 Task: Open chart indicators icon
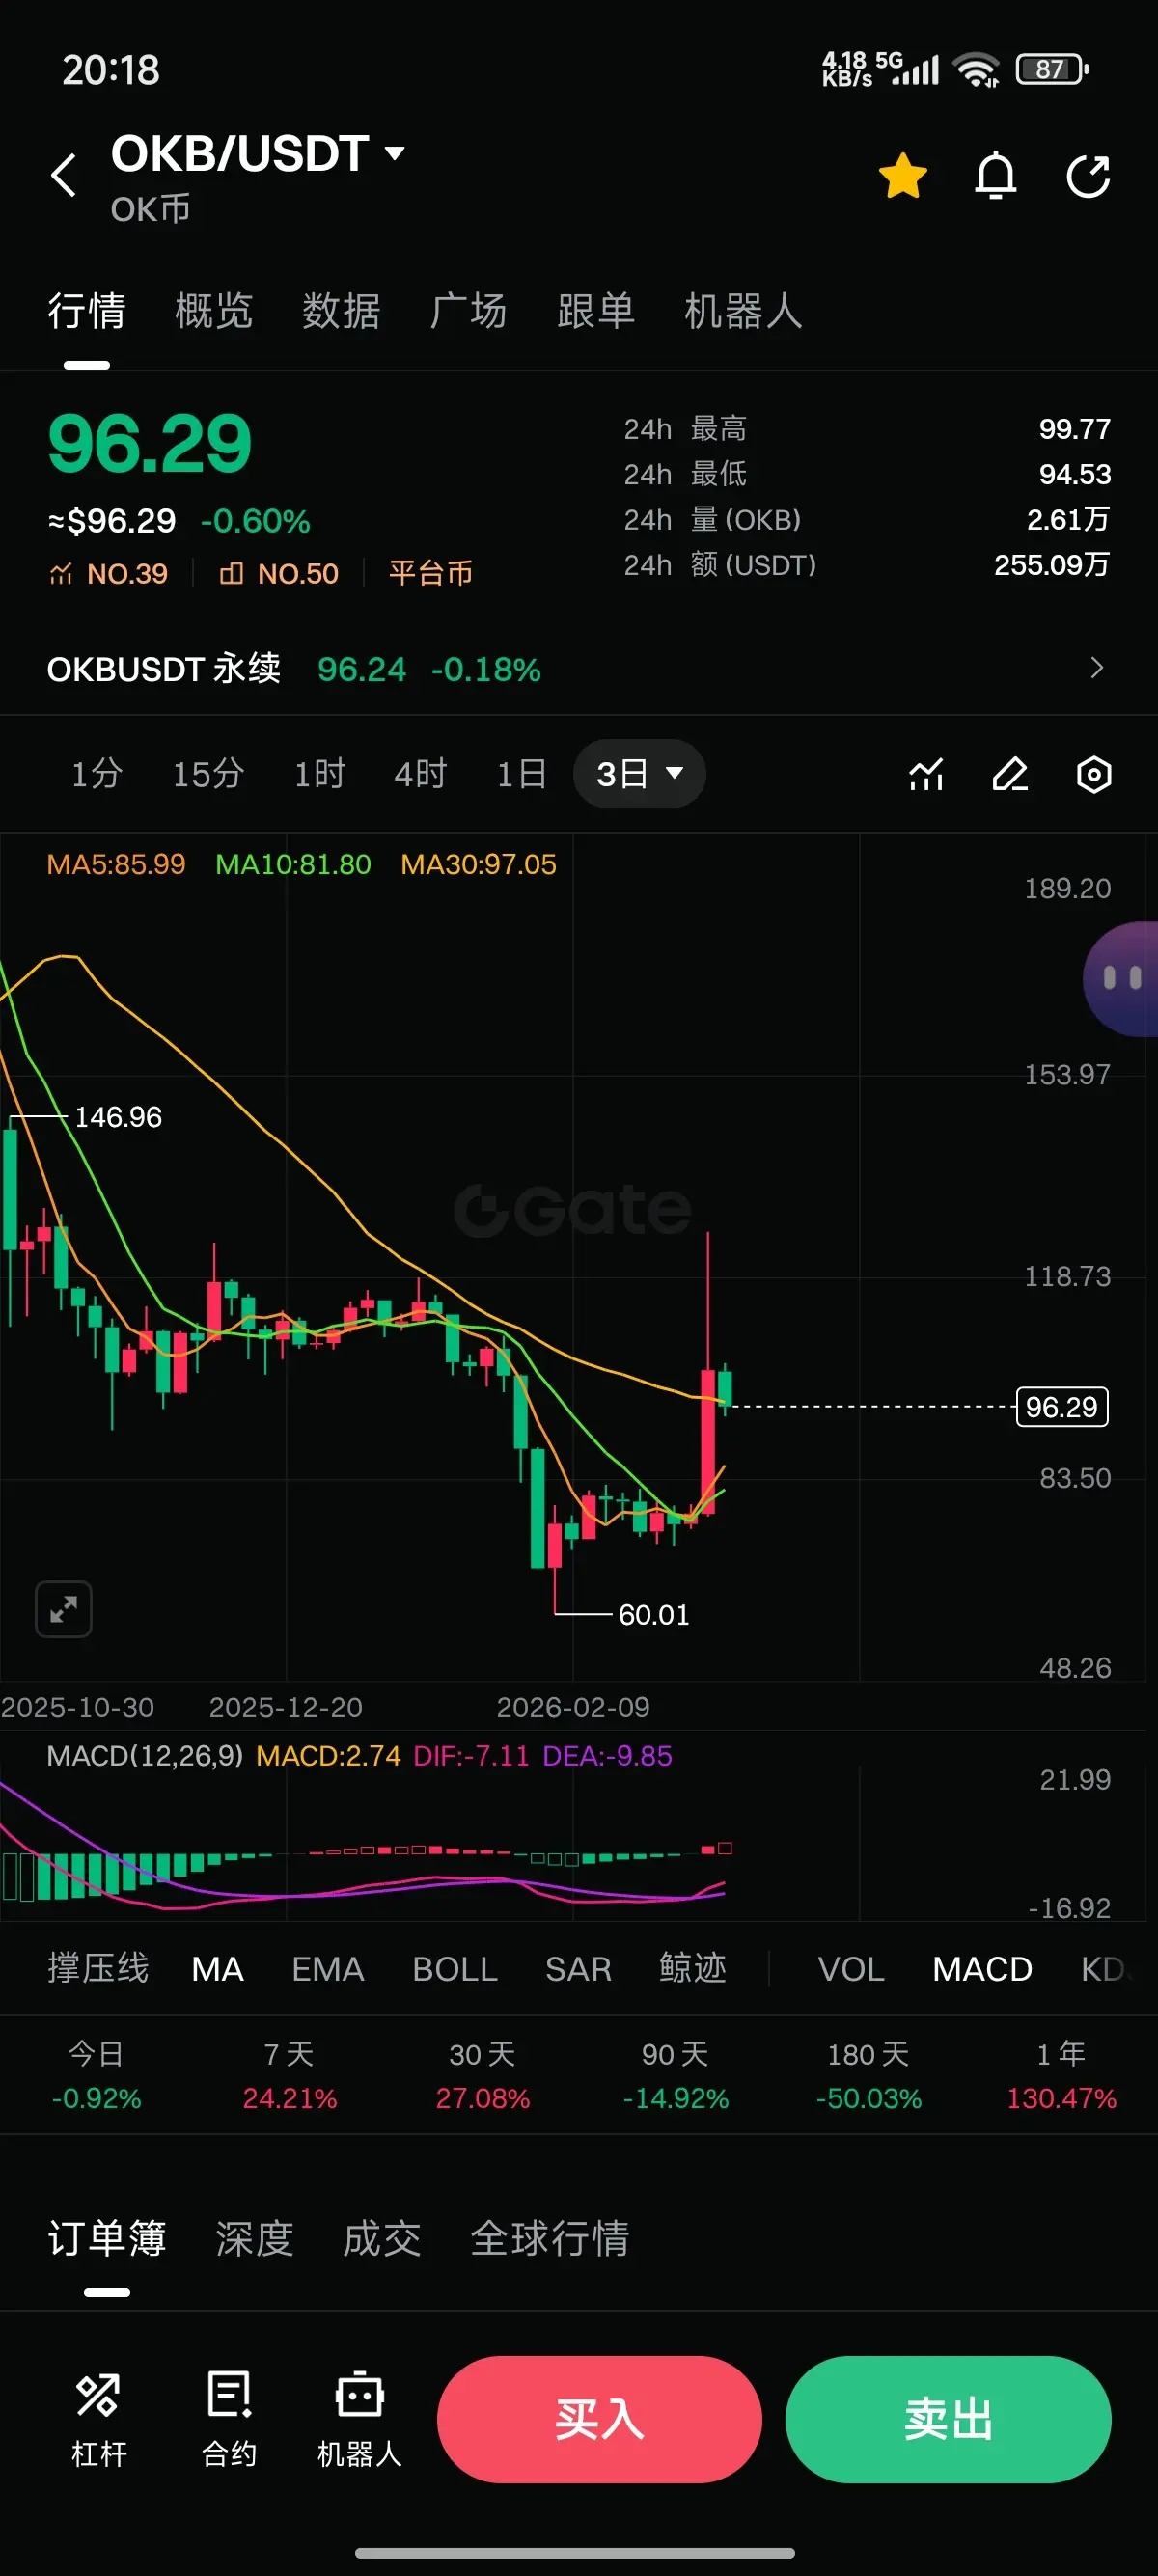(x=926, y=774)
